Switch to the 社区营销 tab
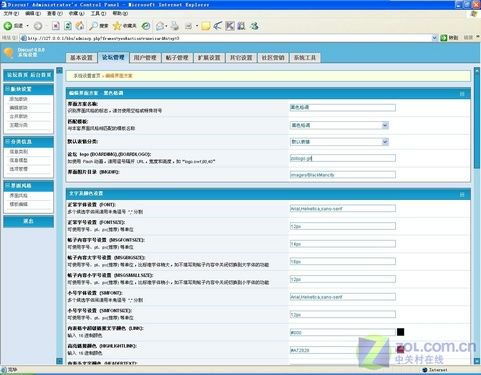This screenshot has width=481, height=375. click(x=273, y=58)
